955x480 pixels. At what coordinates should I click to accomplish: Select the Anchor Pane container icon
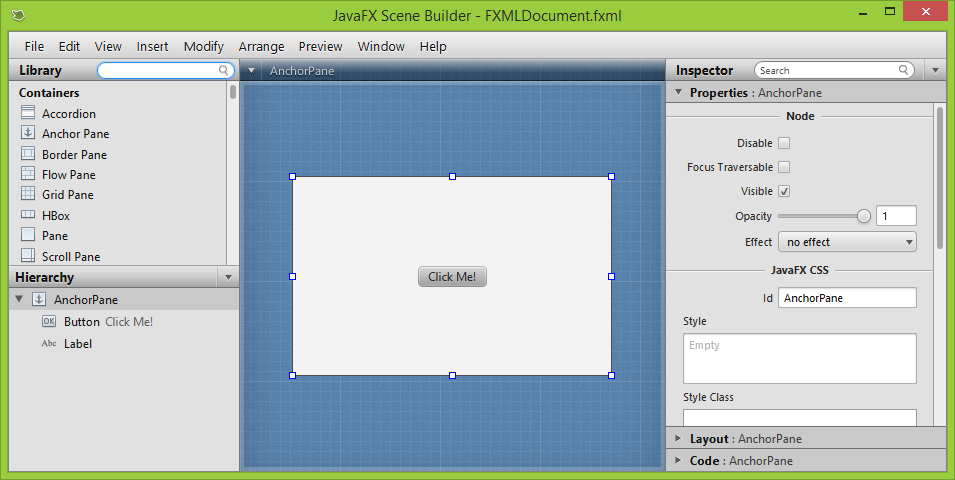pos(28,133)
